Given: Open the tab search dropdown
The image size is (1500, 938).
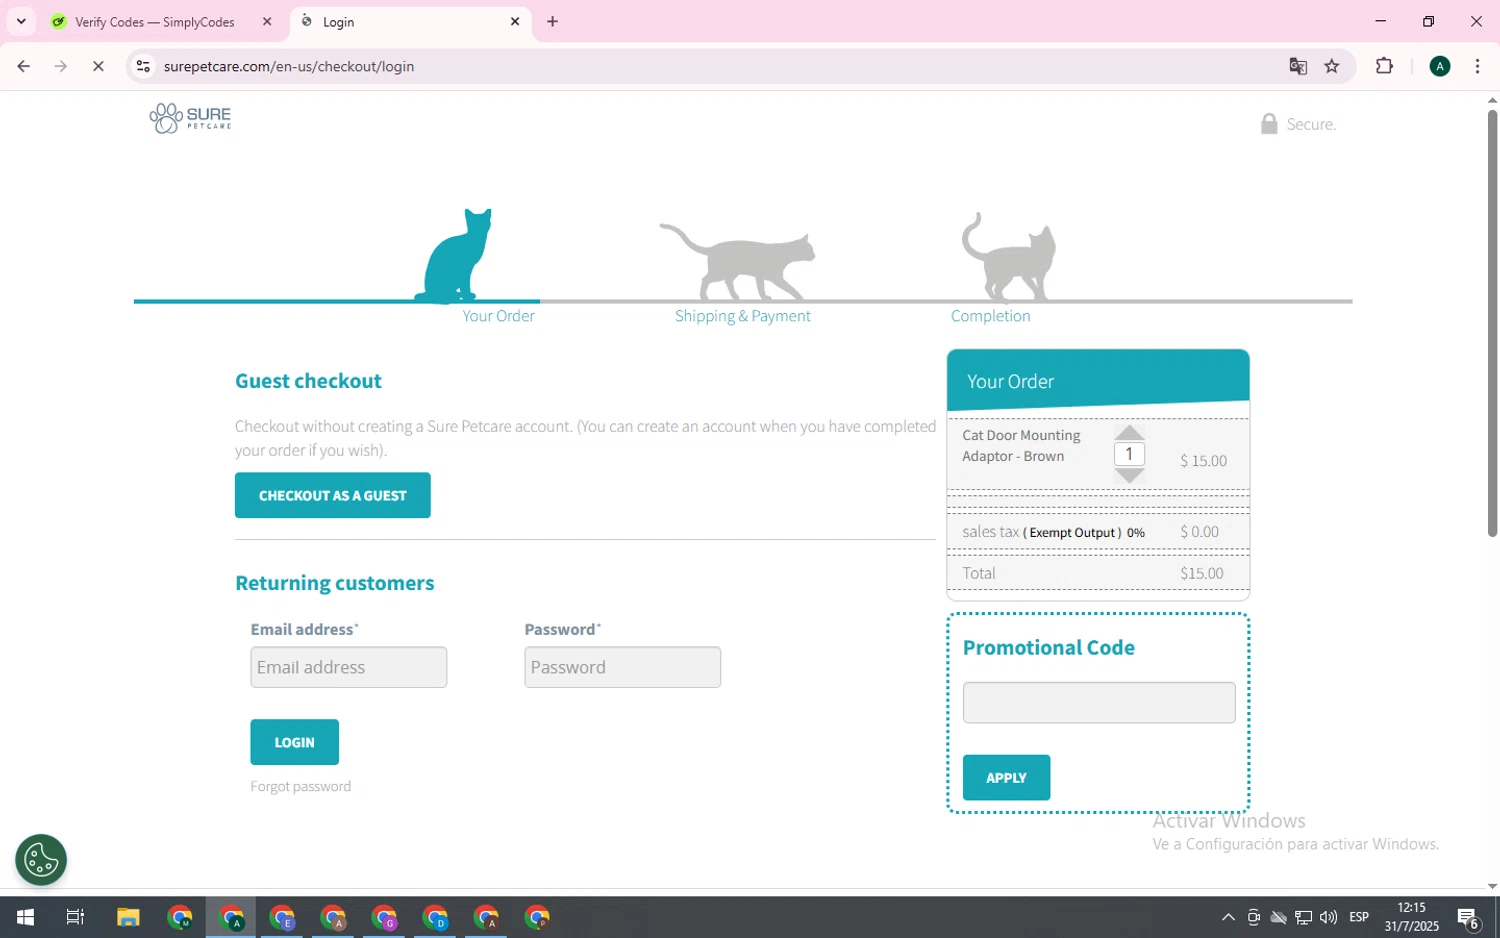Looking at the screenshot, I should pos(21,21).
